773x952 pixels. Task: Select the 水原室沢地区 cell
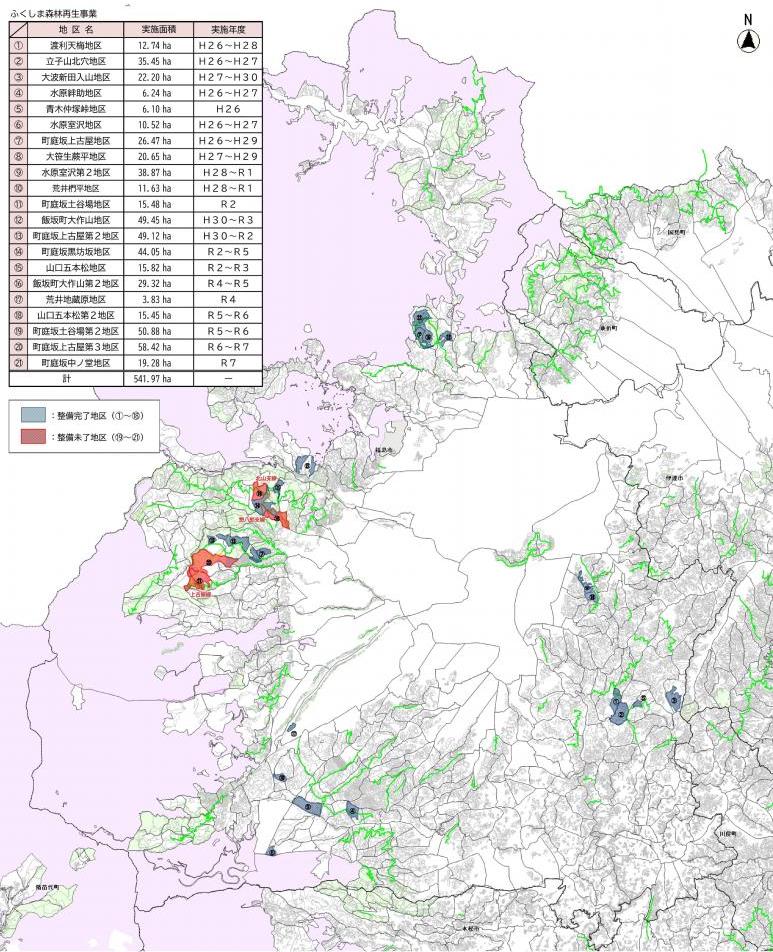click(76, 125)
